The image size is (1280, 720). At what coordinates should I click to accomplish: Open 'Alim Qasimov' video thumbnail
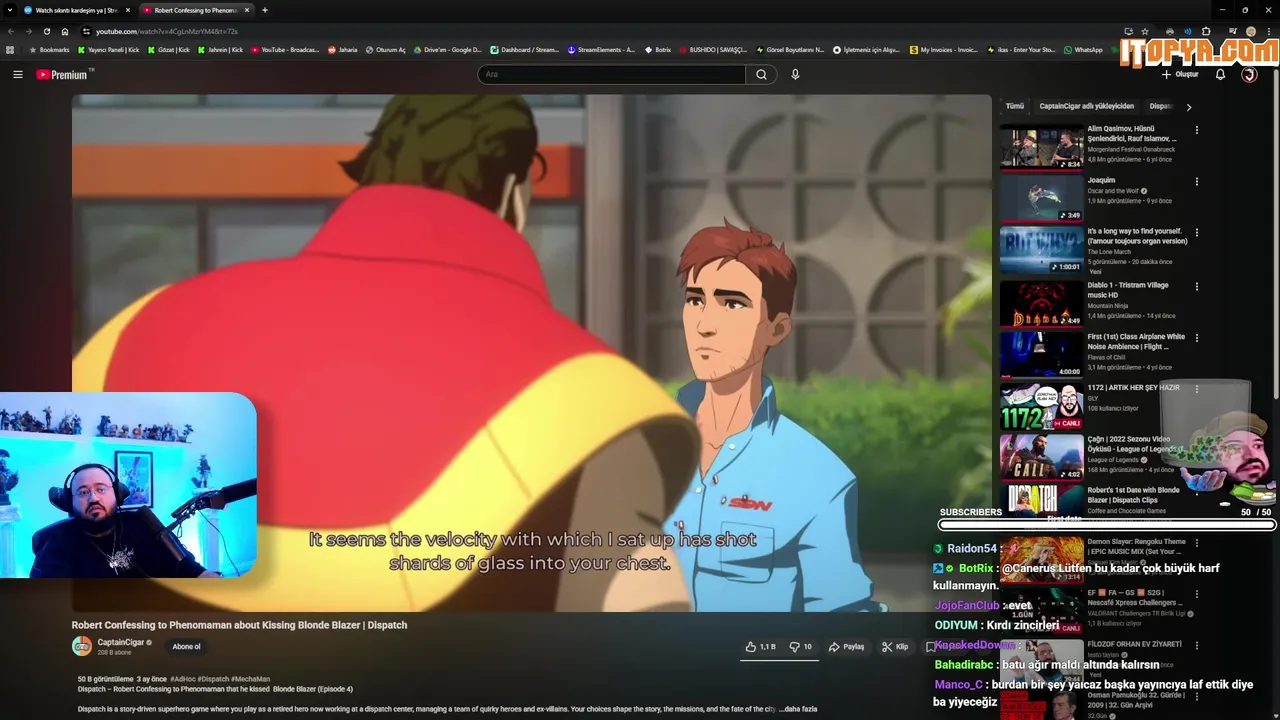[1042, 146]
